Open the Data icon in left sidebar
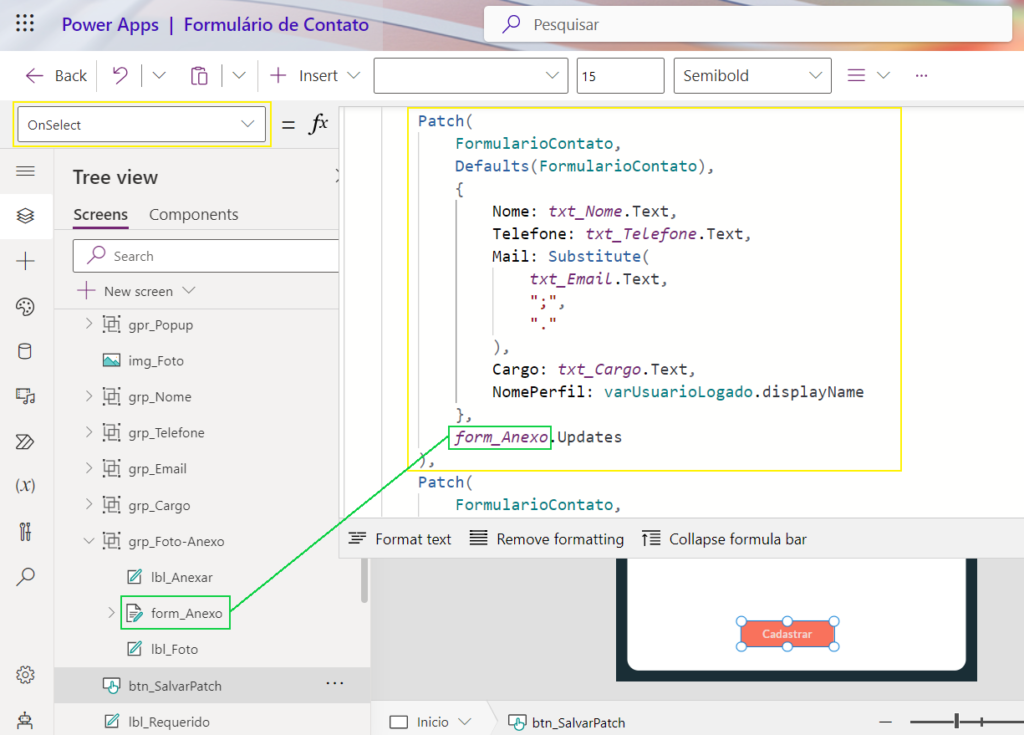 click(25, 351)
